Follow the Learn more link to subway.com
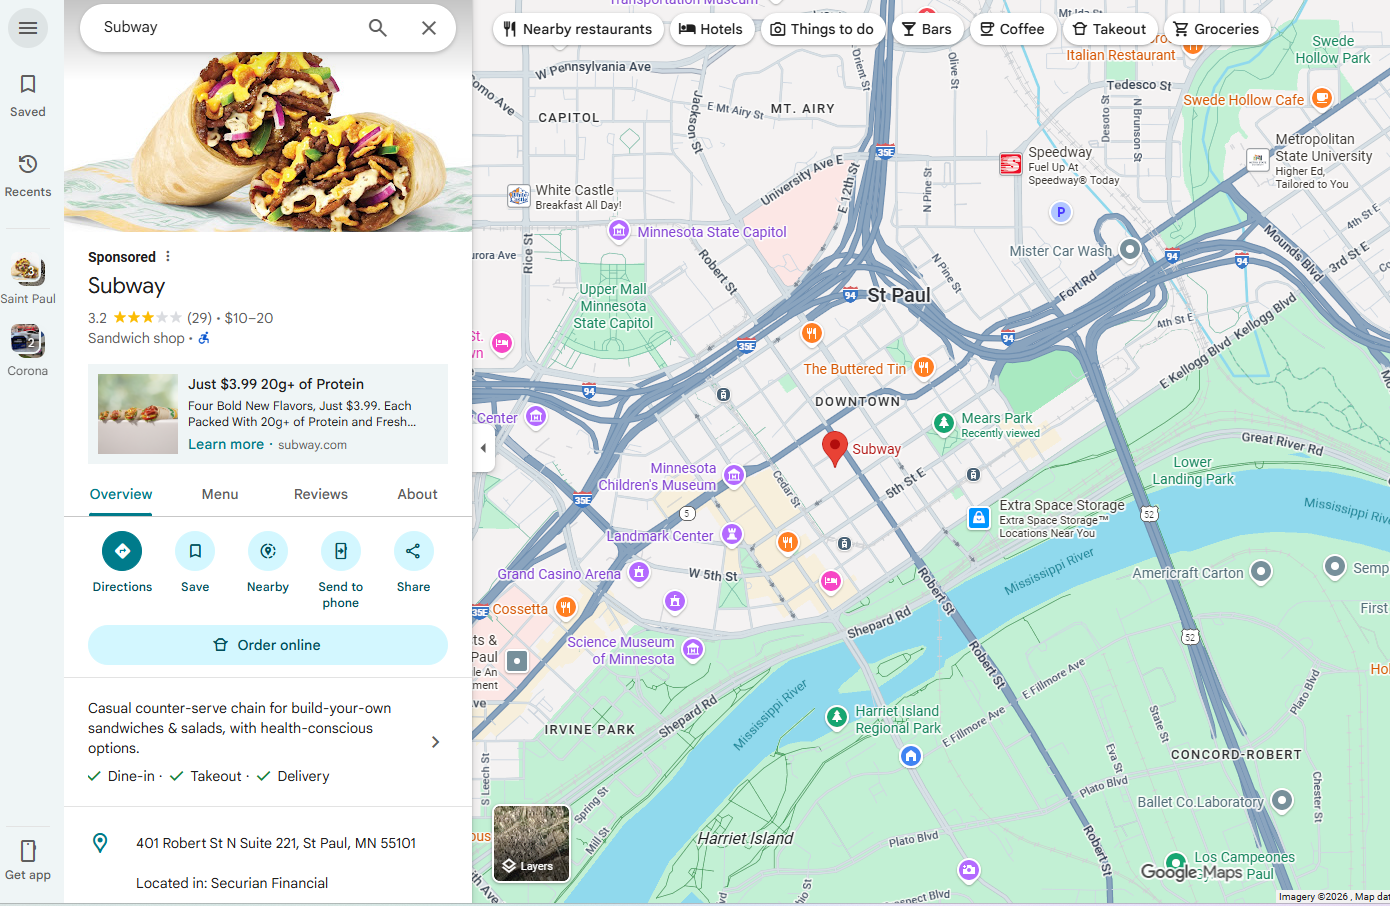Screen dimensions: 1390x906 pyautogui.click(x=225, y=443)
